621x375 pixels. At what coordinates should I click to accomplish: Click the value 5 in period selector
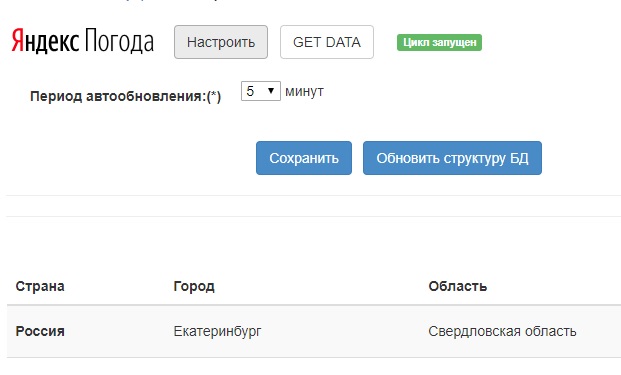(x=250, y=91)
